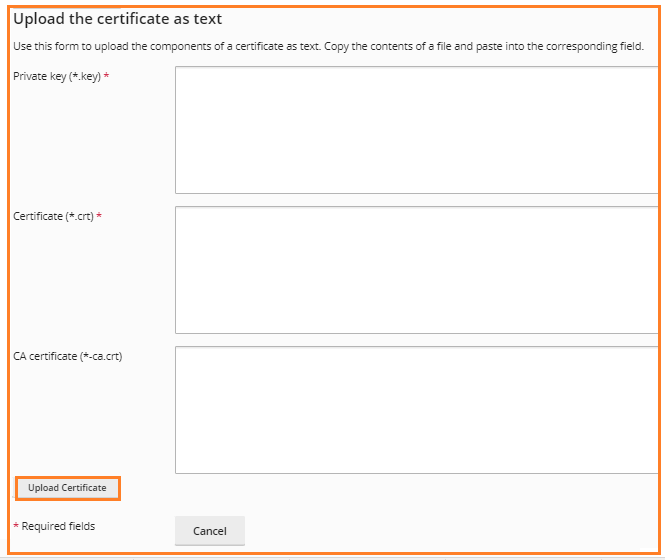Click the 'Use this form to upload' sentence

click(x=167, y=46)
